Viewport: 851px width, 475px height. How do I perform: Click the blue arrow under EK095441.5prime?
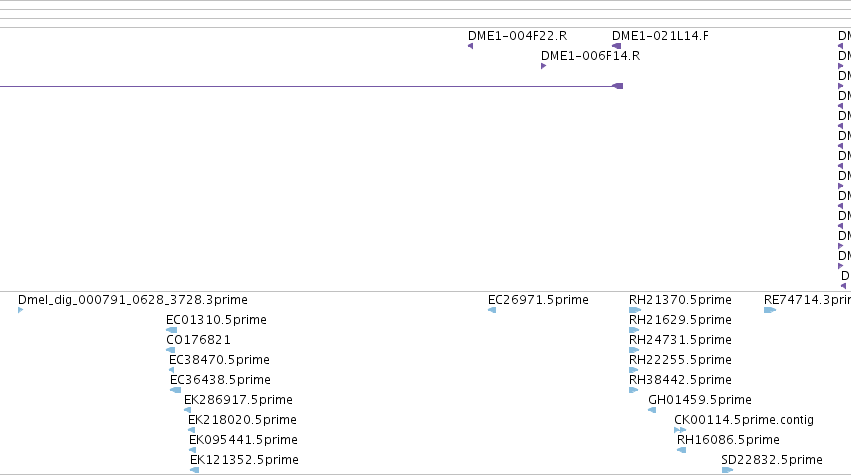(x=192, y=451)
